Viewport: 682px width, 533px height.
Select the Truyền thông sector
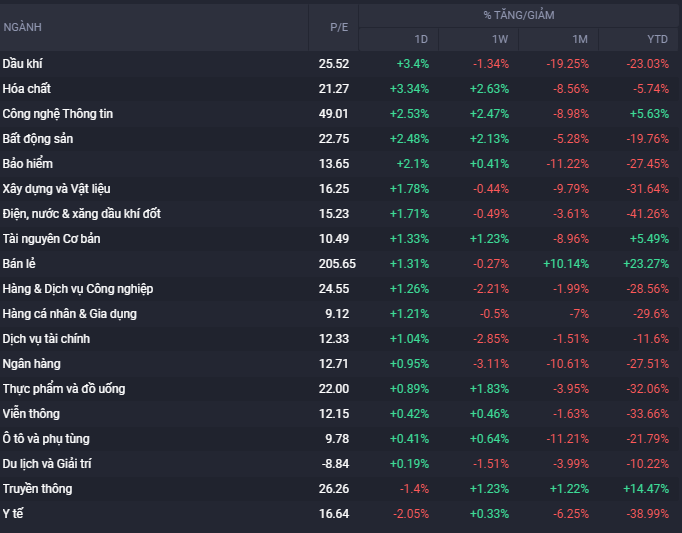tap(37, 489)
